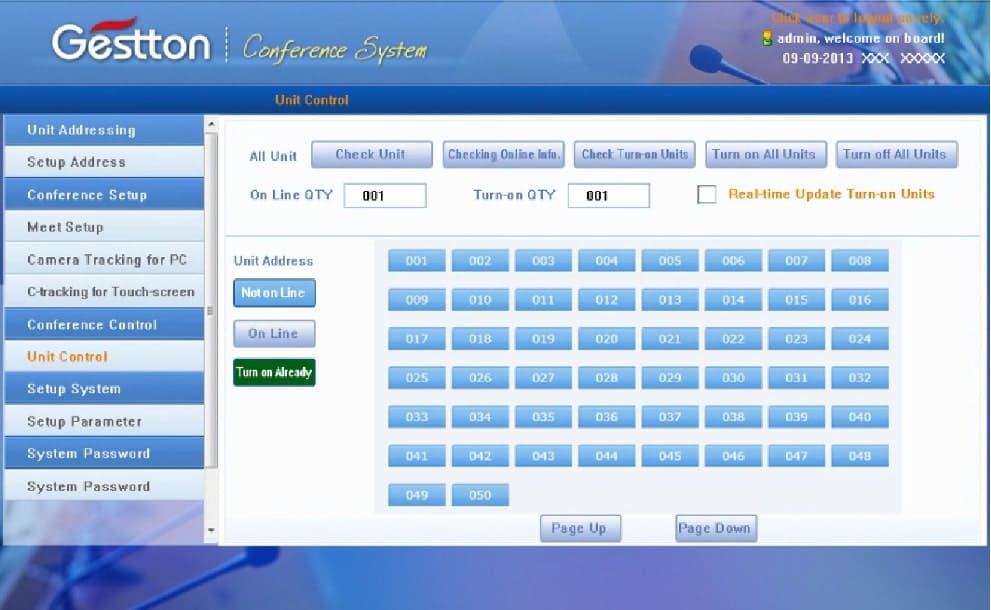Viewport: 991px width, 610px height.
Task: Select unit address 024
Action: pos(860,339)
